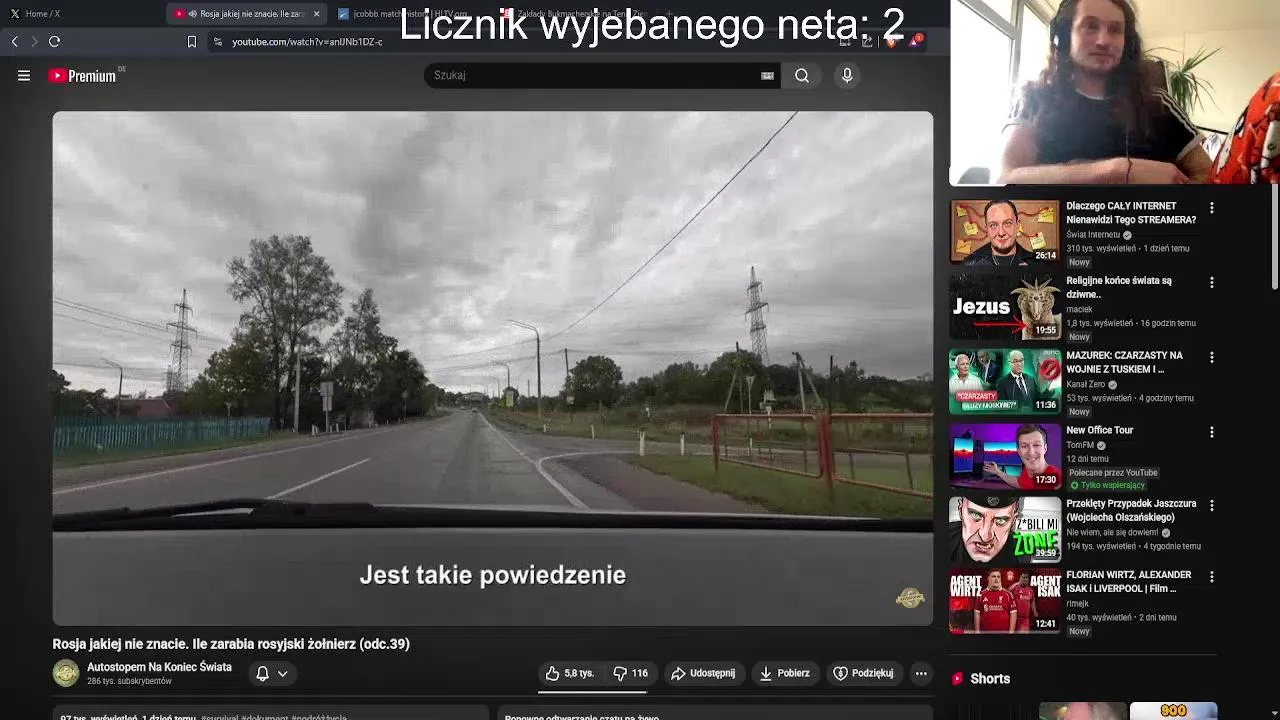Expand the notification bell subscription dropdown
The image size is (1280, 720).
tap(272, 673)
